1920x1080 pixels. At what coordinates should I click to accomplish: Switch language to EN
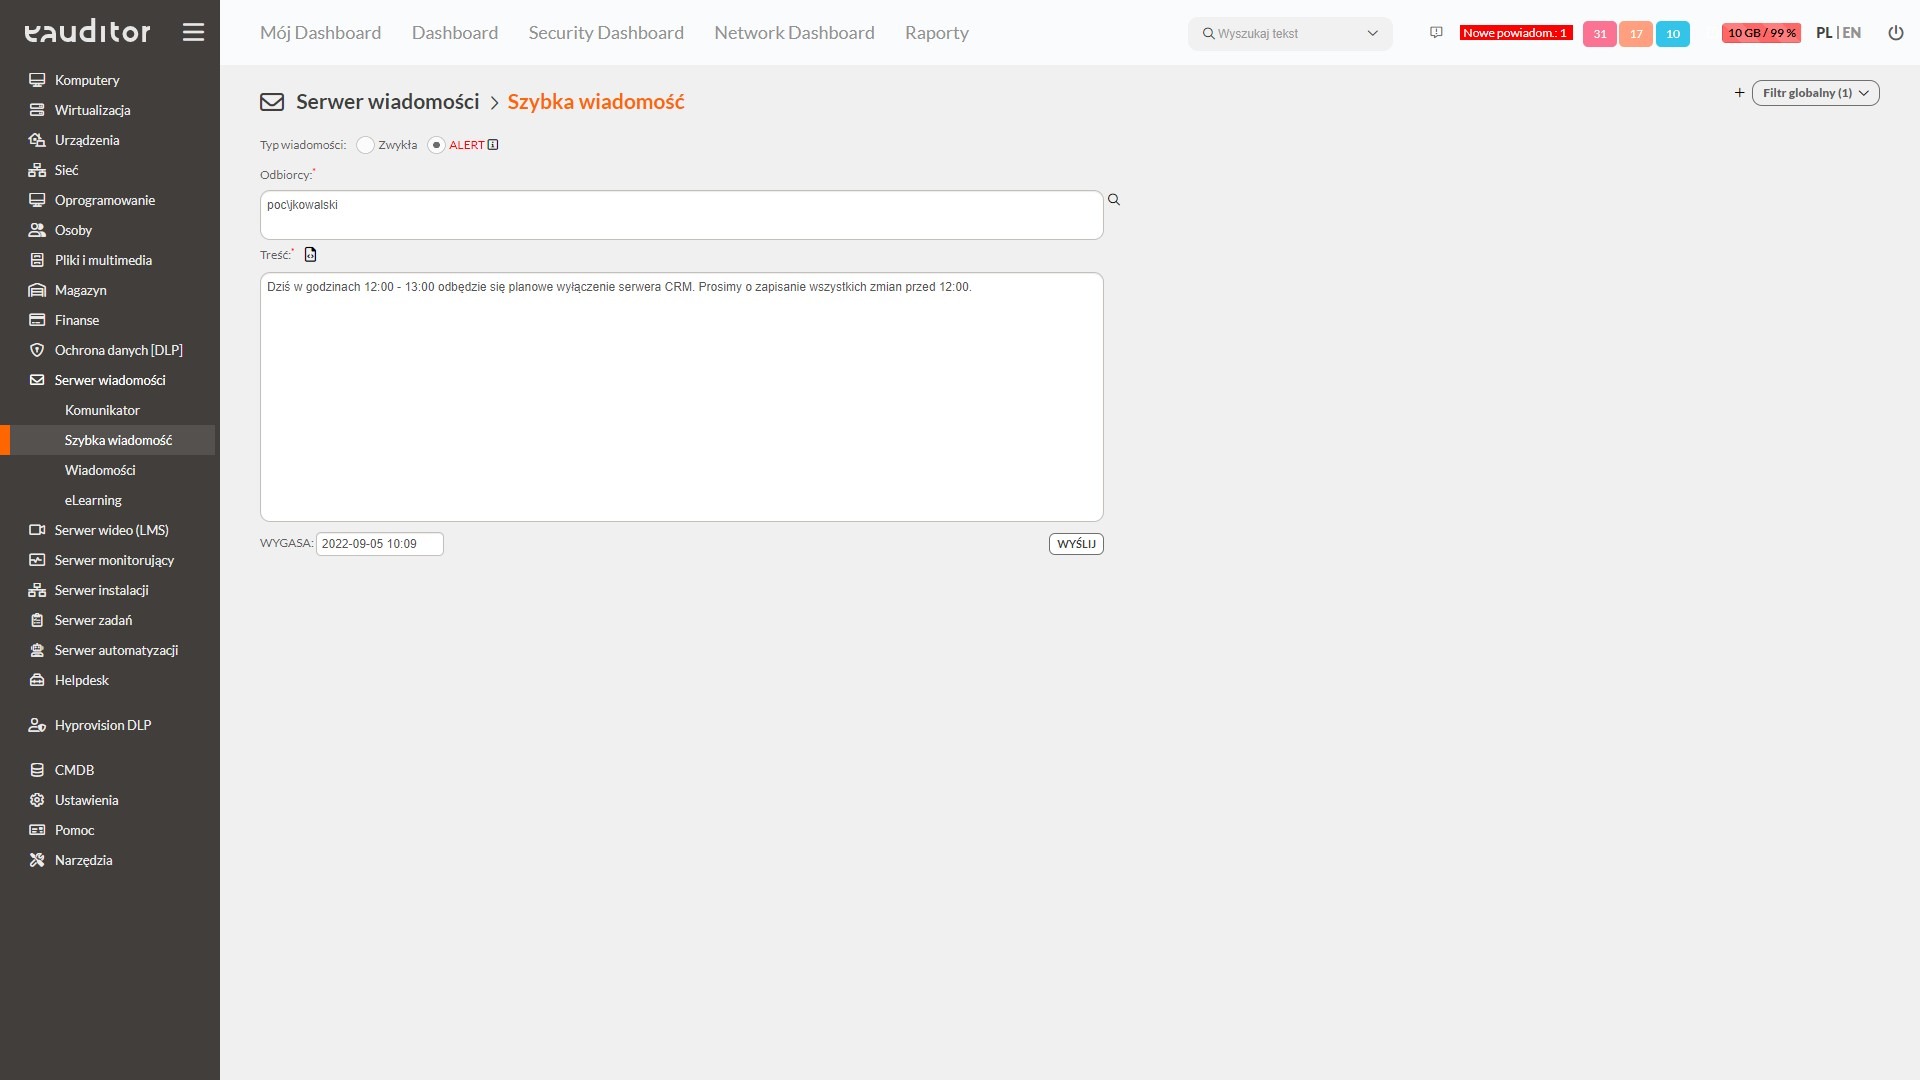(x=1852, y=33)
